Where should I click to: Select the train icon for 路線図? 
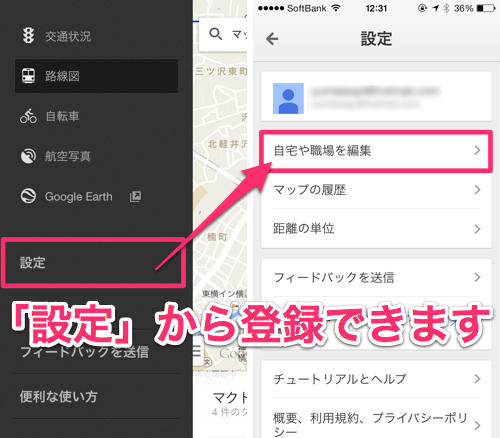click(28, 76)
